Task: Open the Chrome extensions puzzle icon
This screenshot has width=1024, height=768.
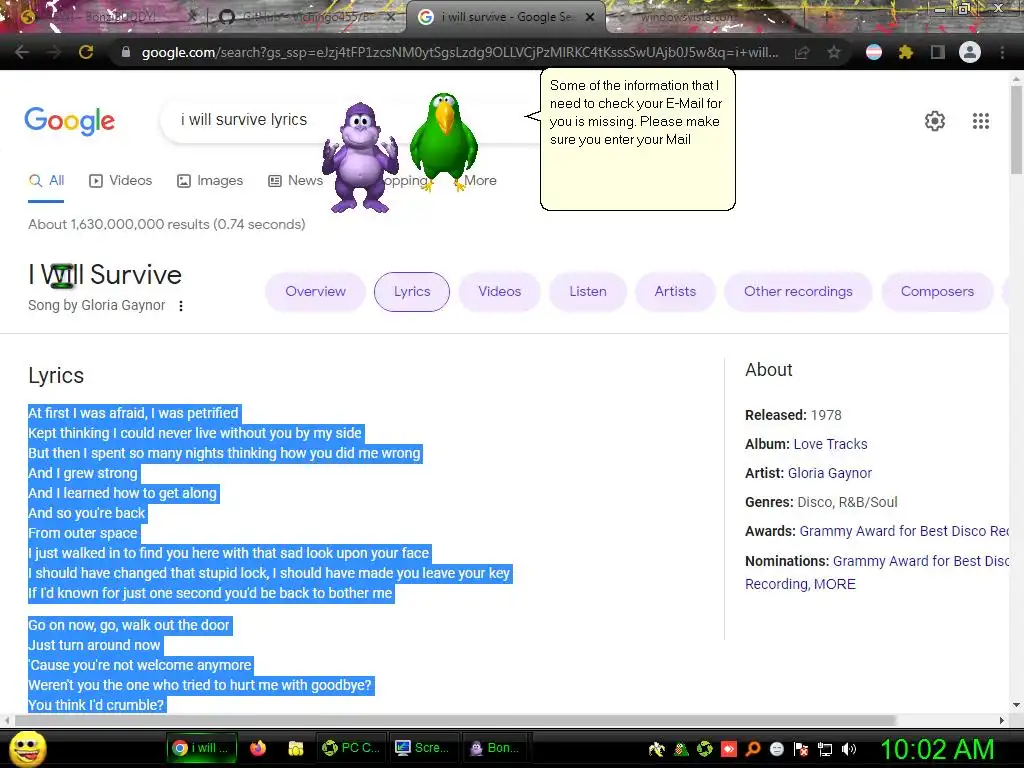Action: point(905,52)
